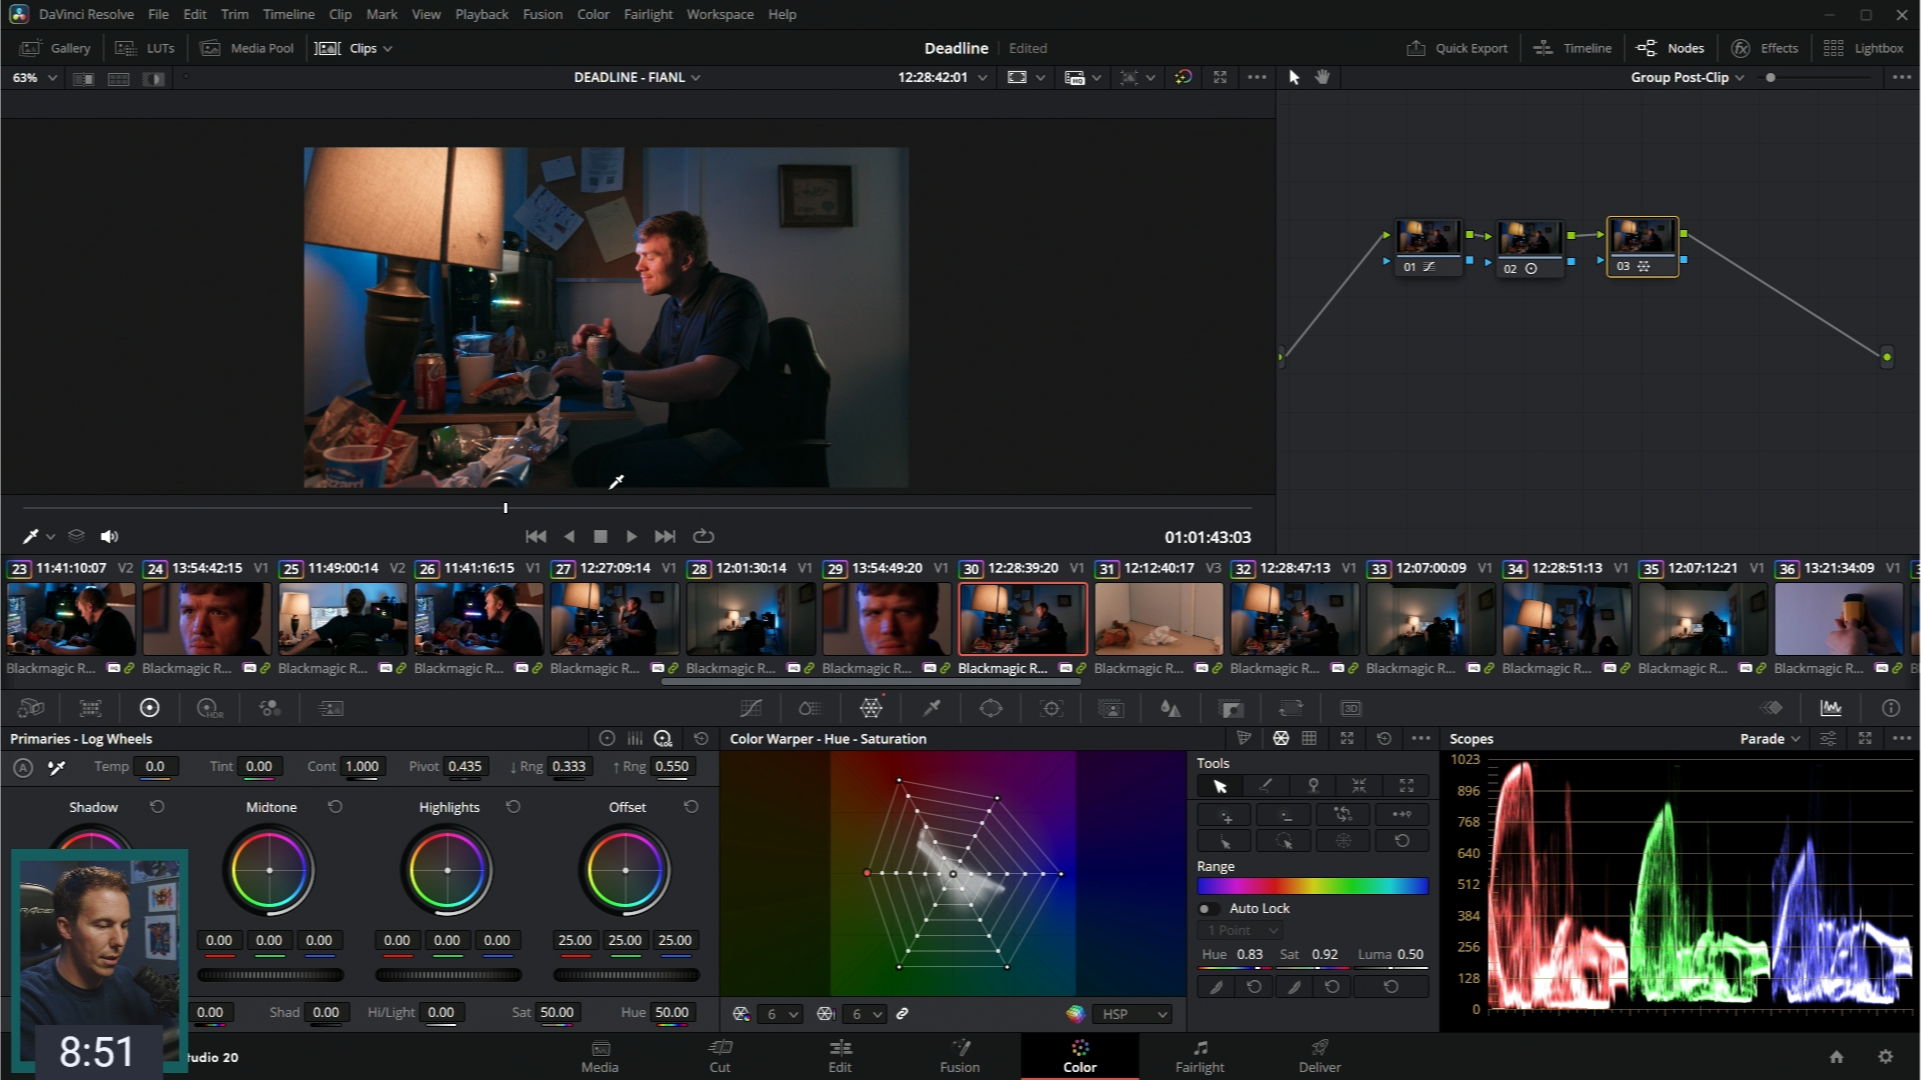Viewport: 1921px width, 1080px height.
Task: Toggle the Auto Lock switch
Action: click(1208, 909)
